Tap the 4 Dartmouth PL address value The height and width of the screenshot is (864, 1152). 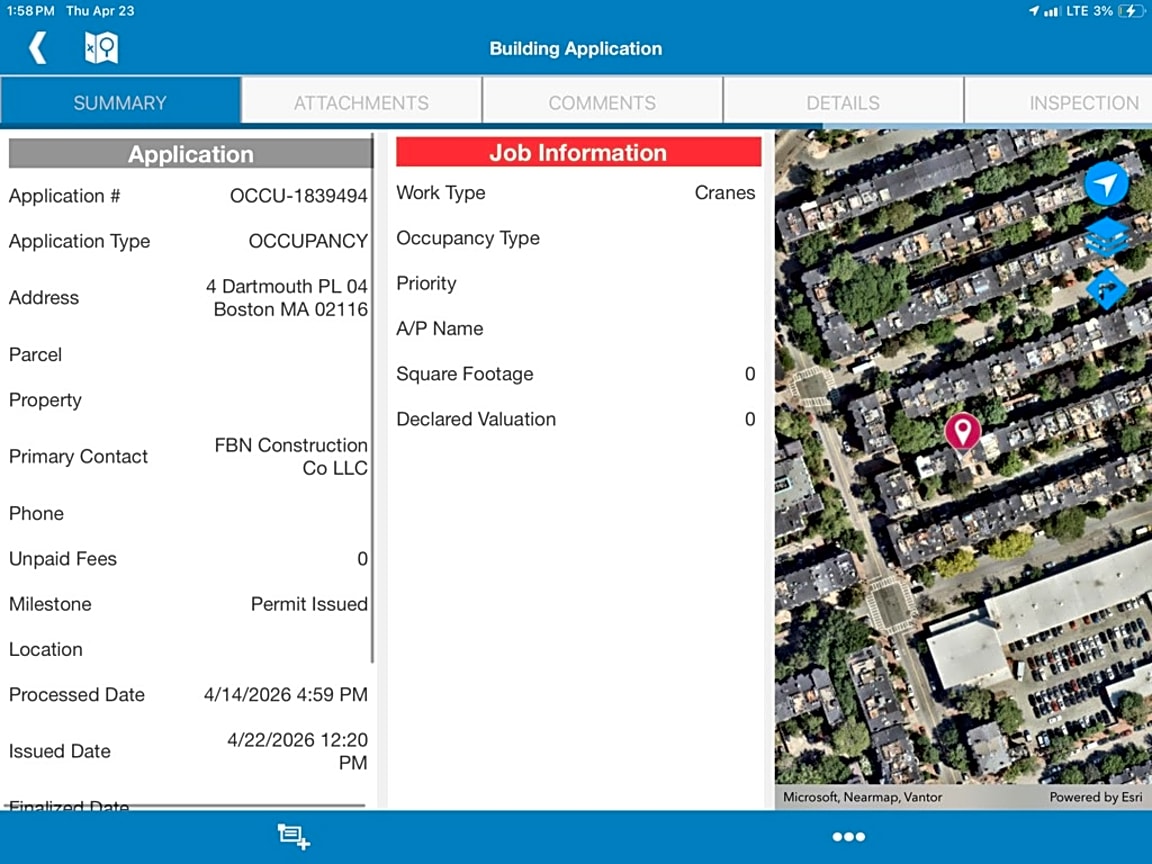(287, 298)
